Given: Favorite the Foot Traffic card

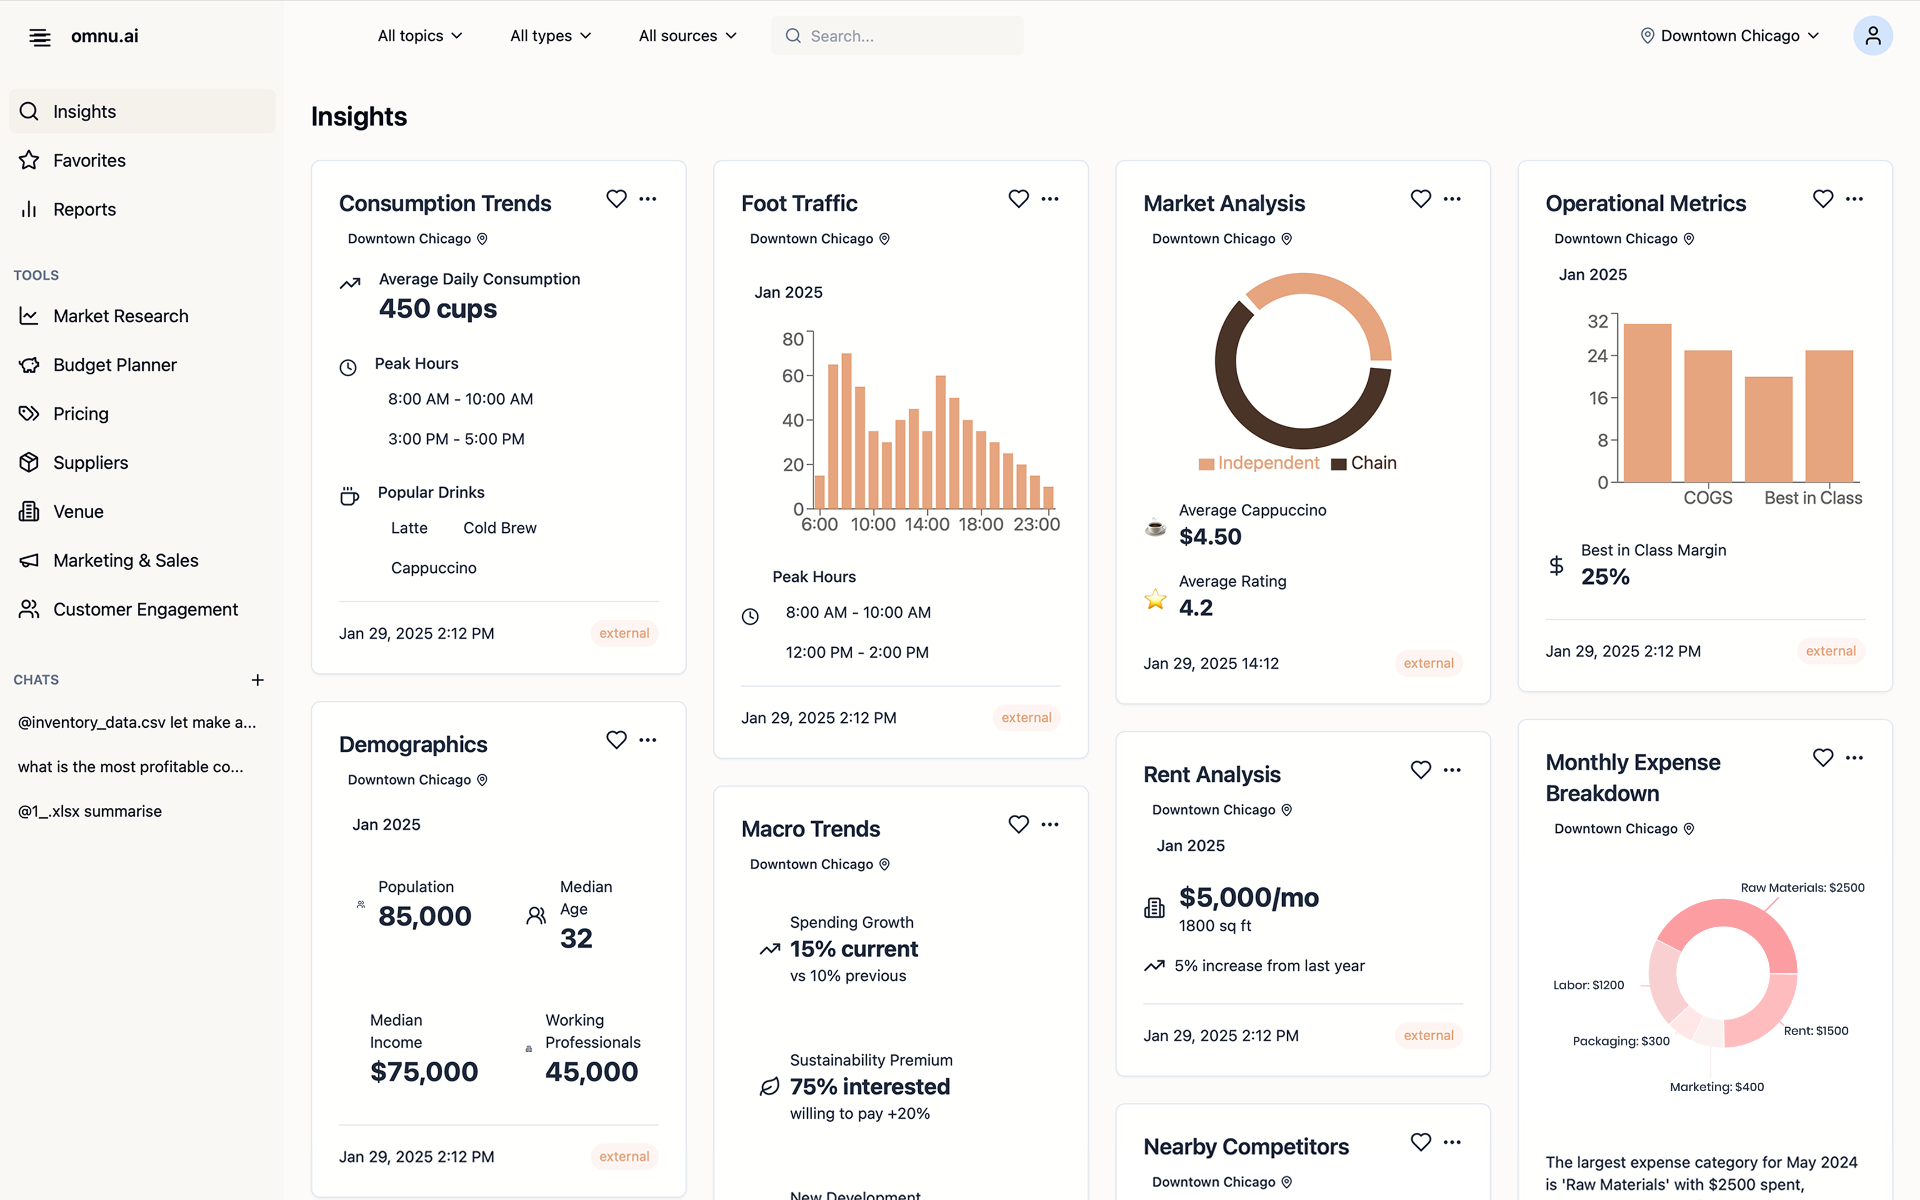Looking at the screenshot, I should [x=1018, y=199].
